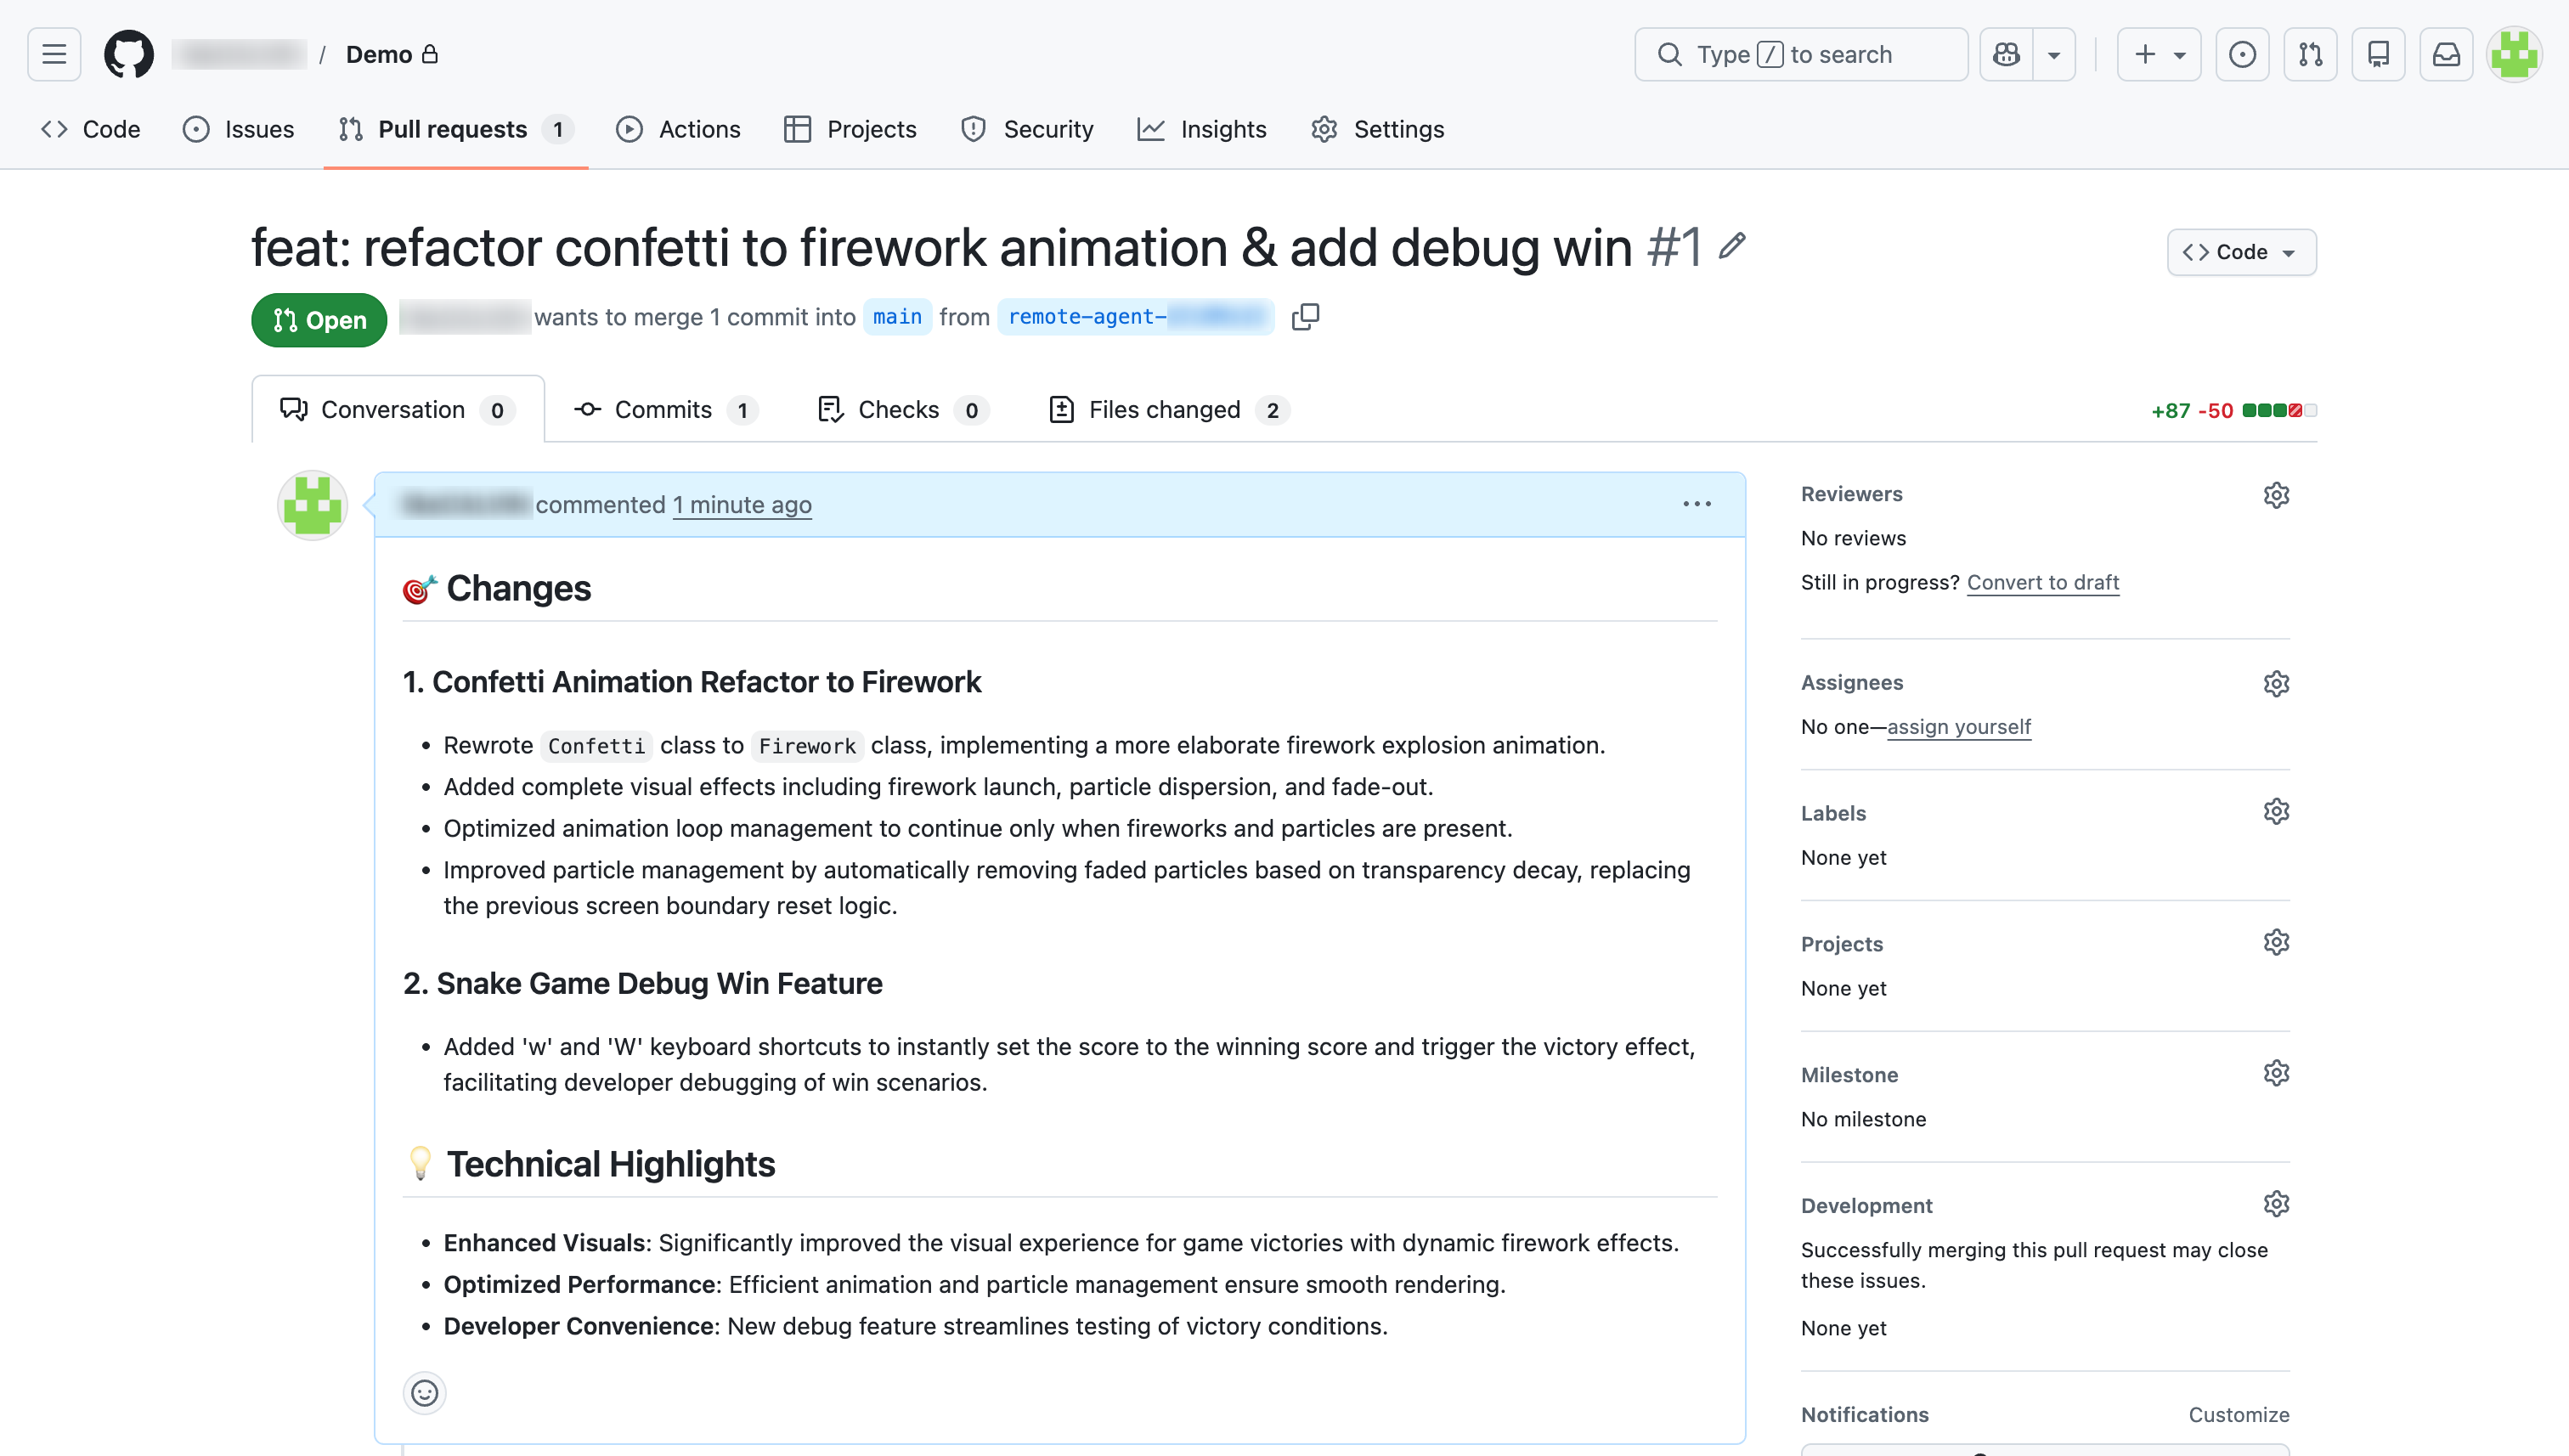Open the Projects sidebar gear settings
Viewport: 2569px width, 1456px height.
tap(2276, 942)
